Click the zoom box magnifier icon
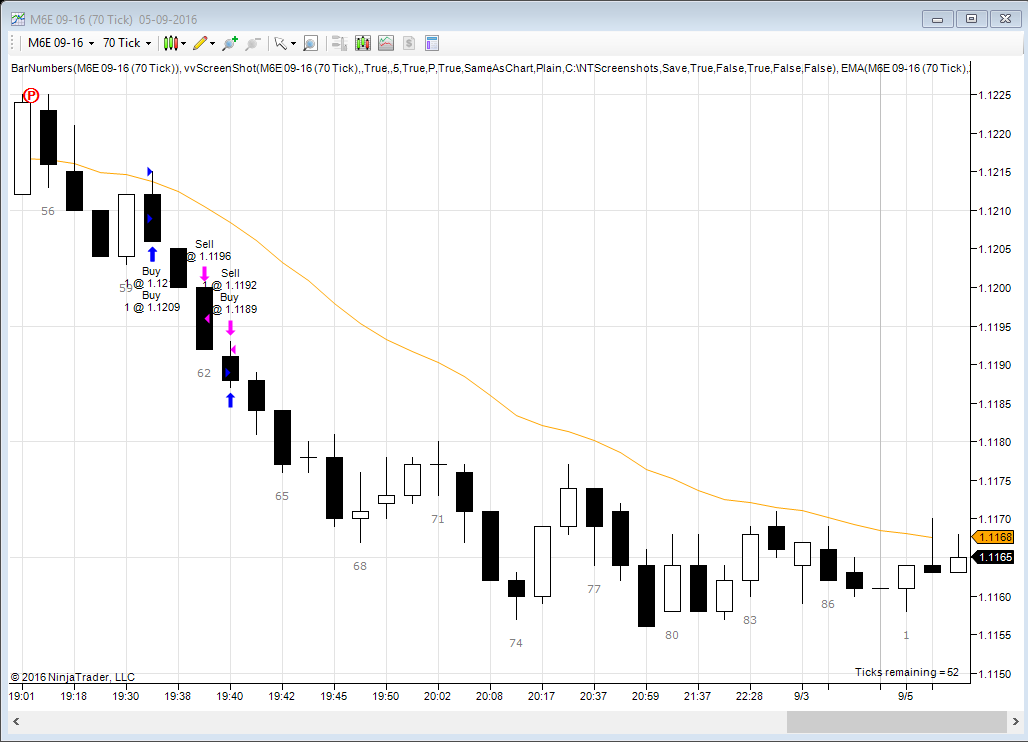1028x742 pixels. pos(311,43)
